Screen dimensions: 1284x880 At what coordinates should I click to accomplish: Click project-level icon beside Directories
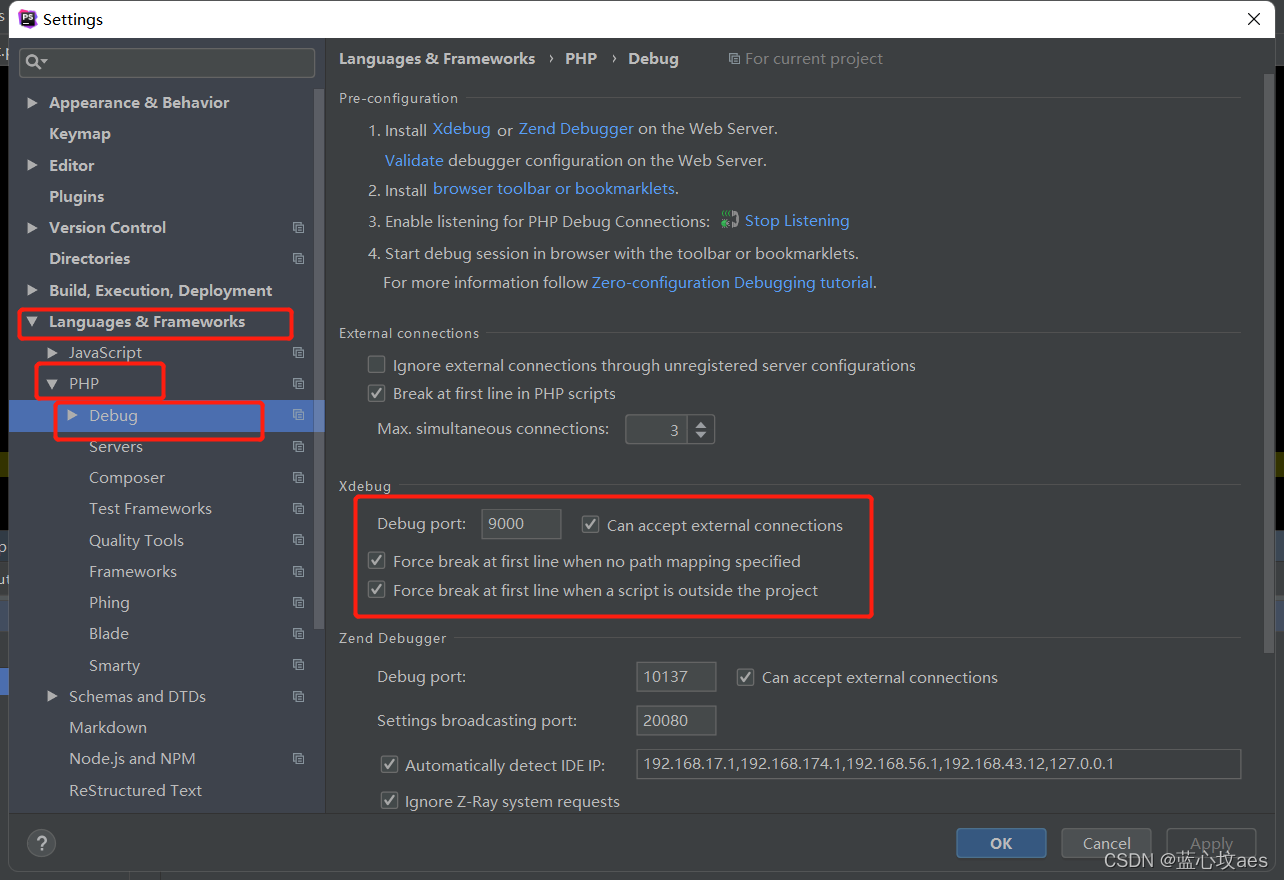[298, 259]
